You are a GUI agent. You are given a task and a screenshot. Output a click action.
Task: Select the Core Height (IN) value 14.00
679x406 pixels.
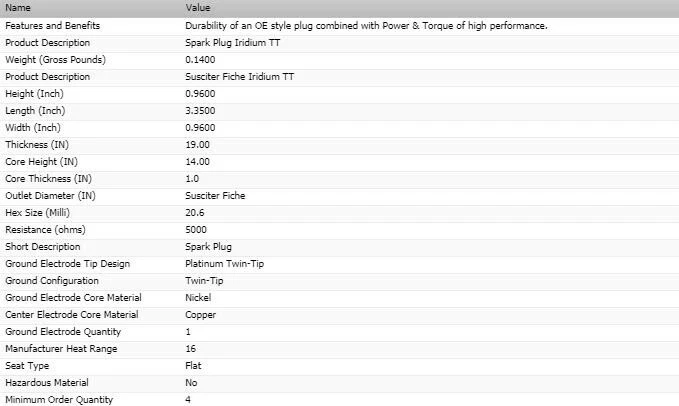point(197,162)
